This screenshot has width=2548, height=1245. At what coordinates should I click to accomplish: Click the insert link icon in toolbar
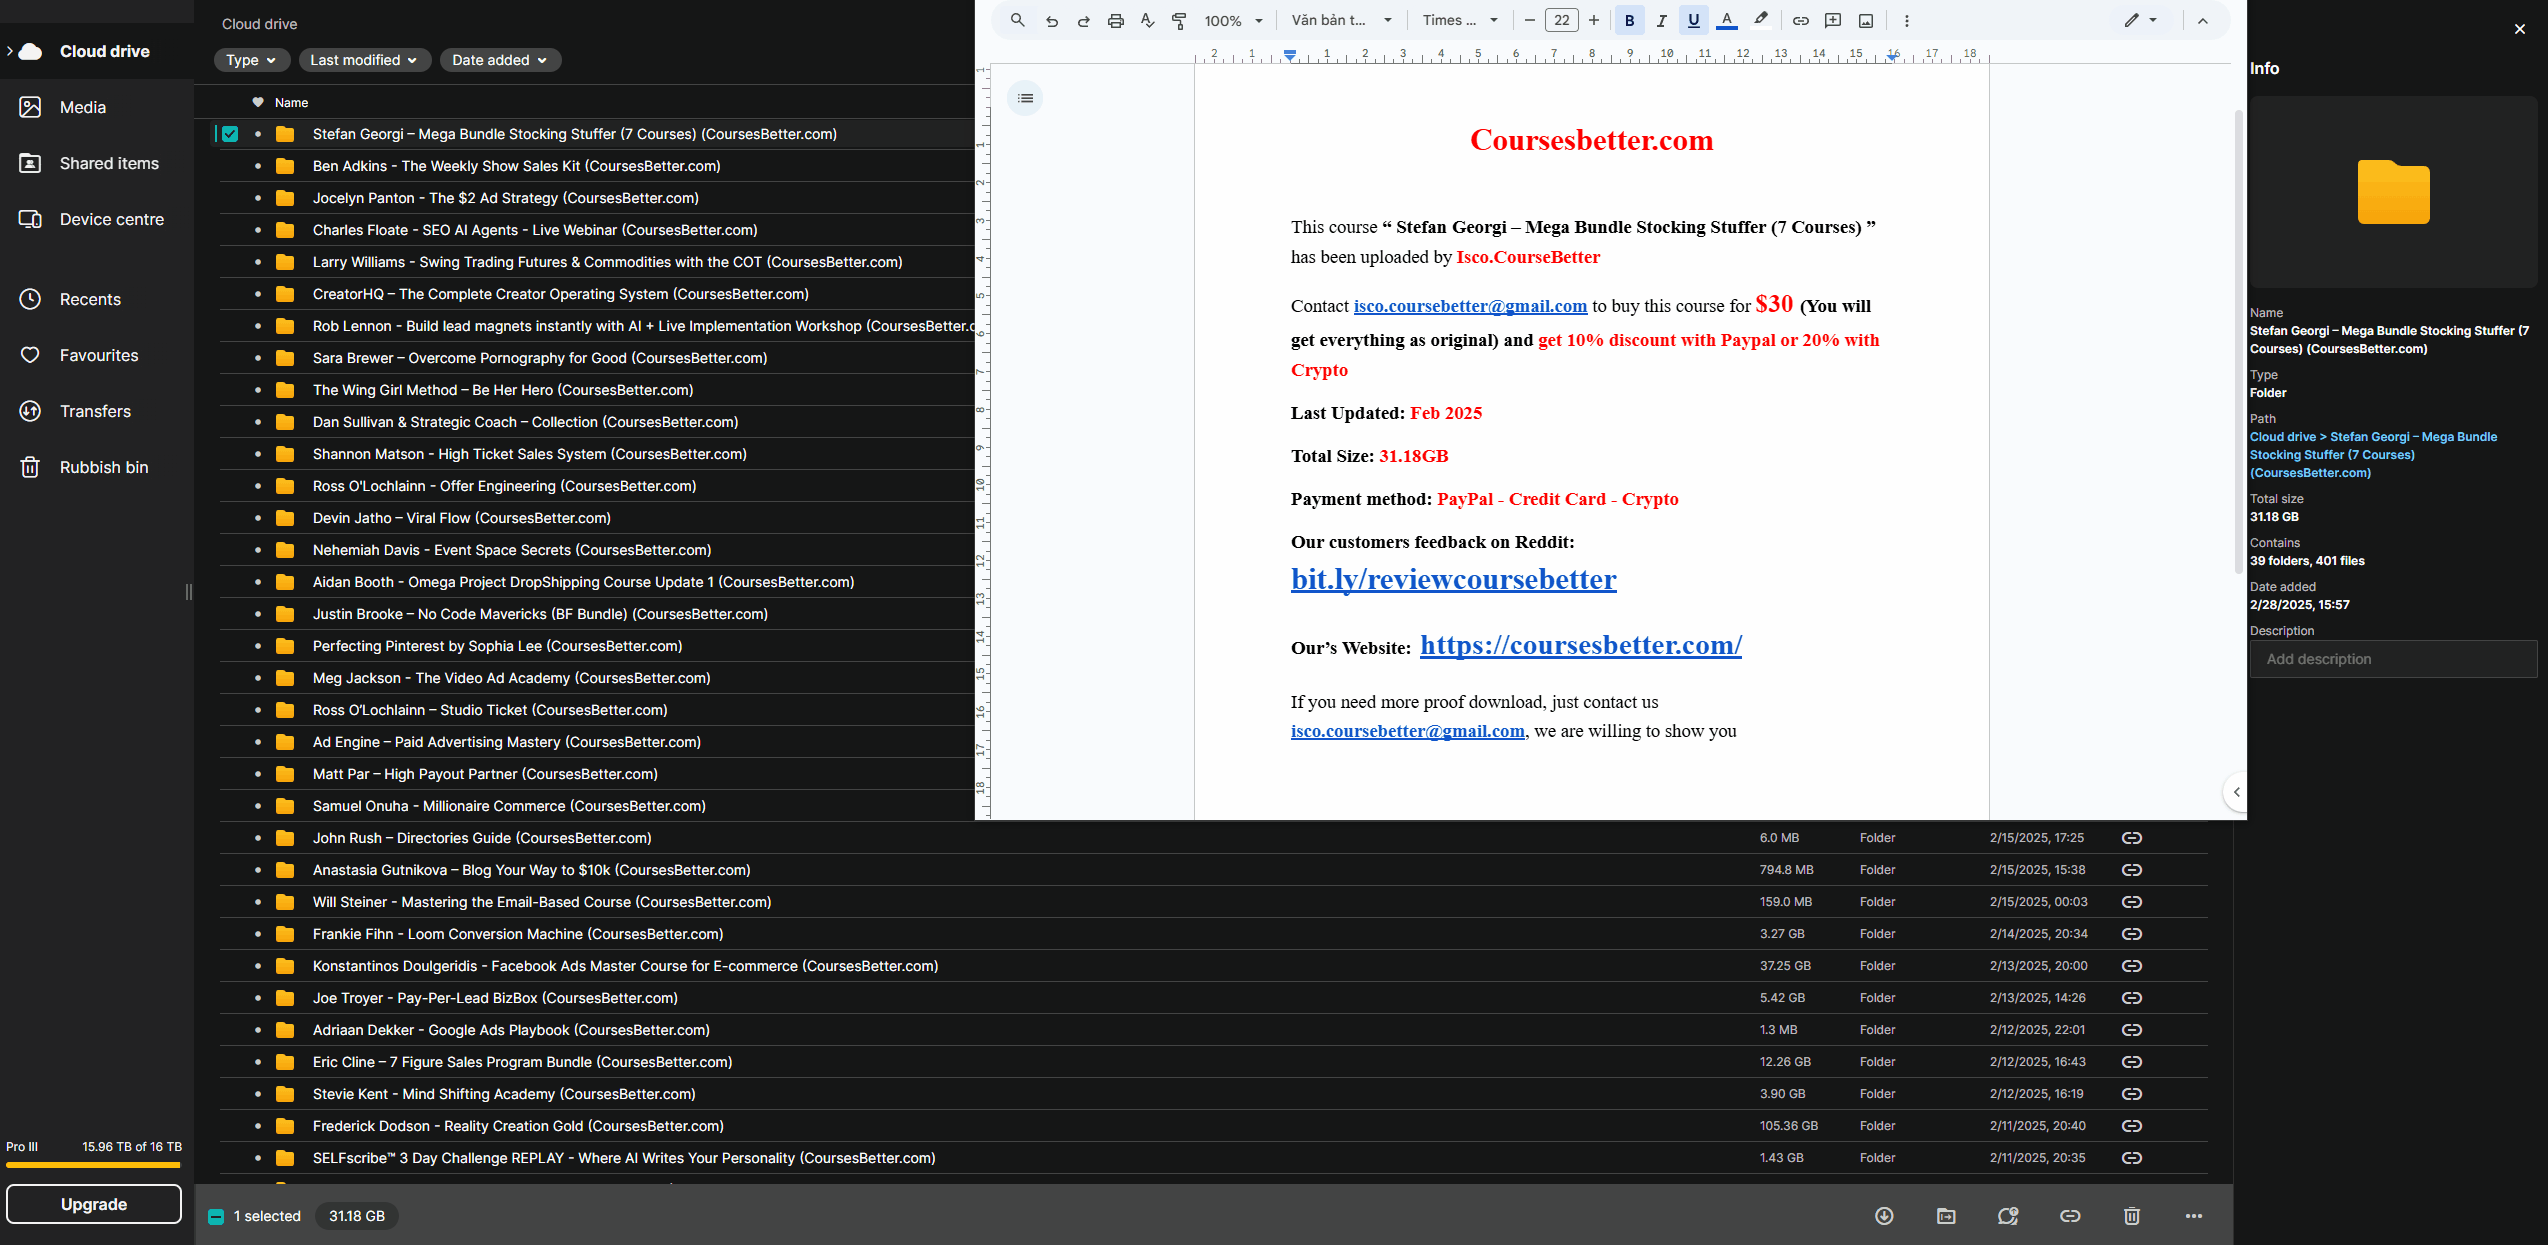[1800, 21]
